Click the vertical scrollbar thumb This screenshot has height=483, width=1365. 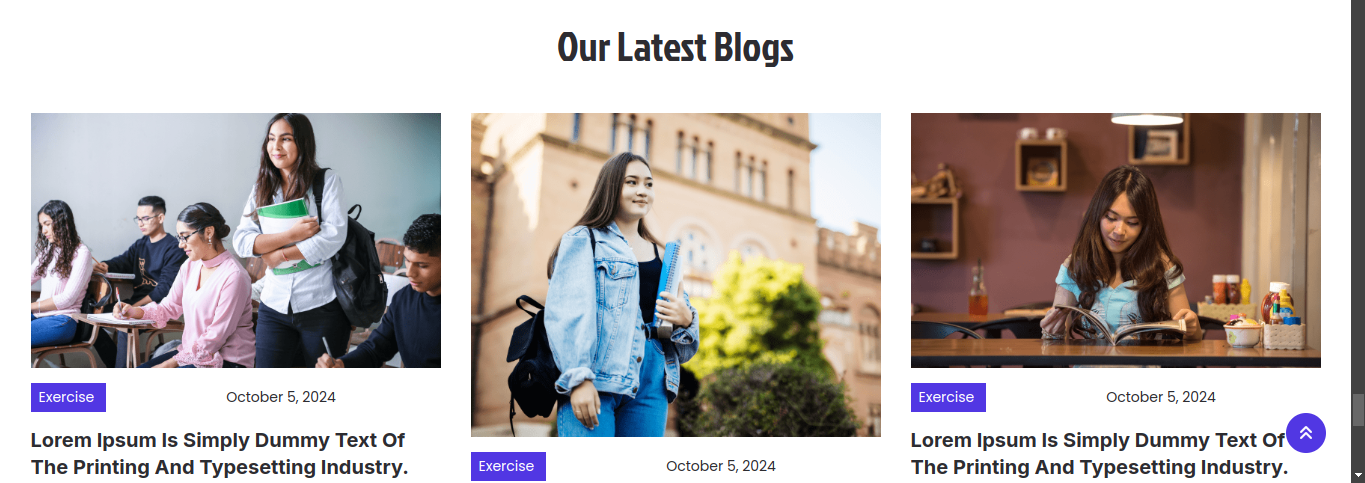[1358, 410]
